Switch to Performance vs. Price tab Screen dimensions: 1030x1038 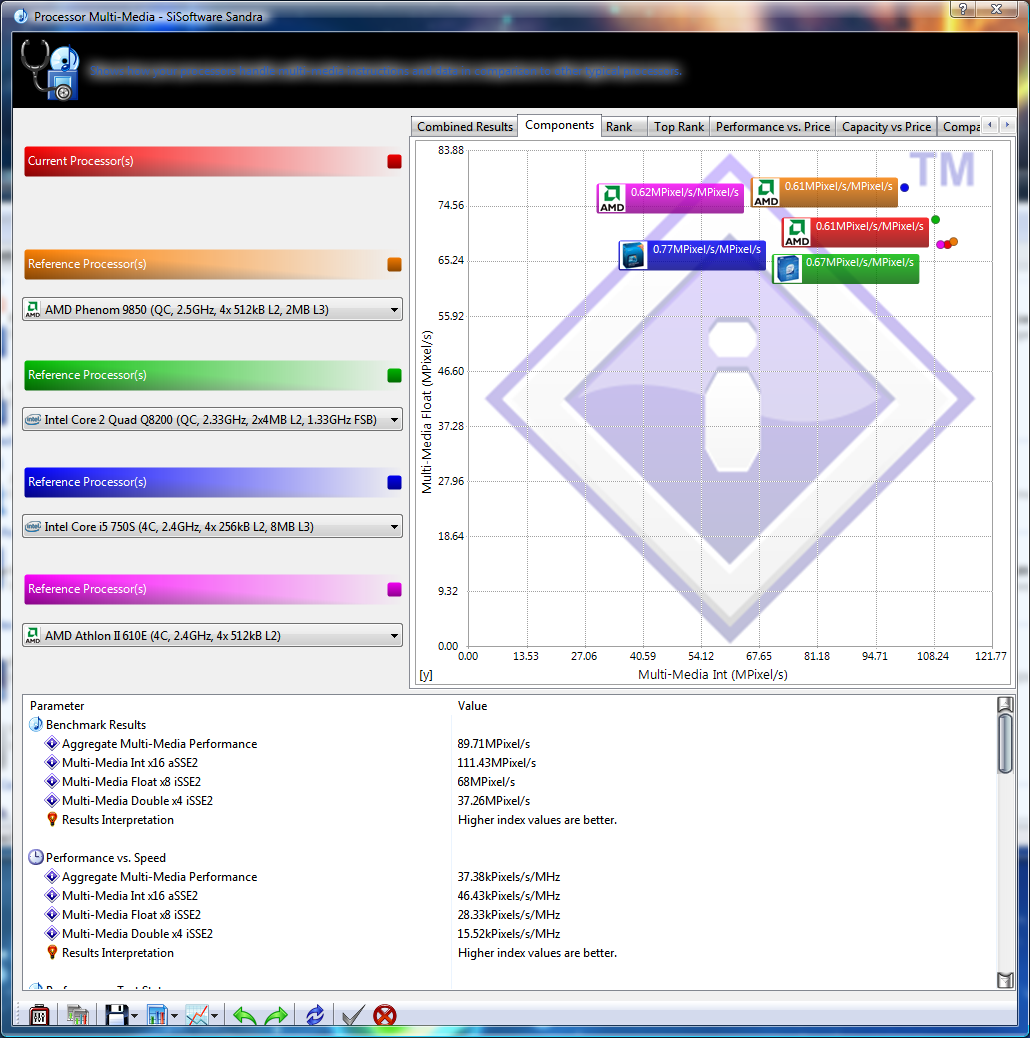pos(772,126)
